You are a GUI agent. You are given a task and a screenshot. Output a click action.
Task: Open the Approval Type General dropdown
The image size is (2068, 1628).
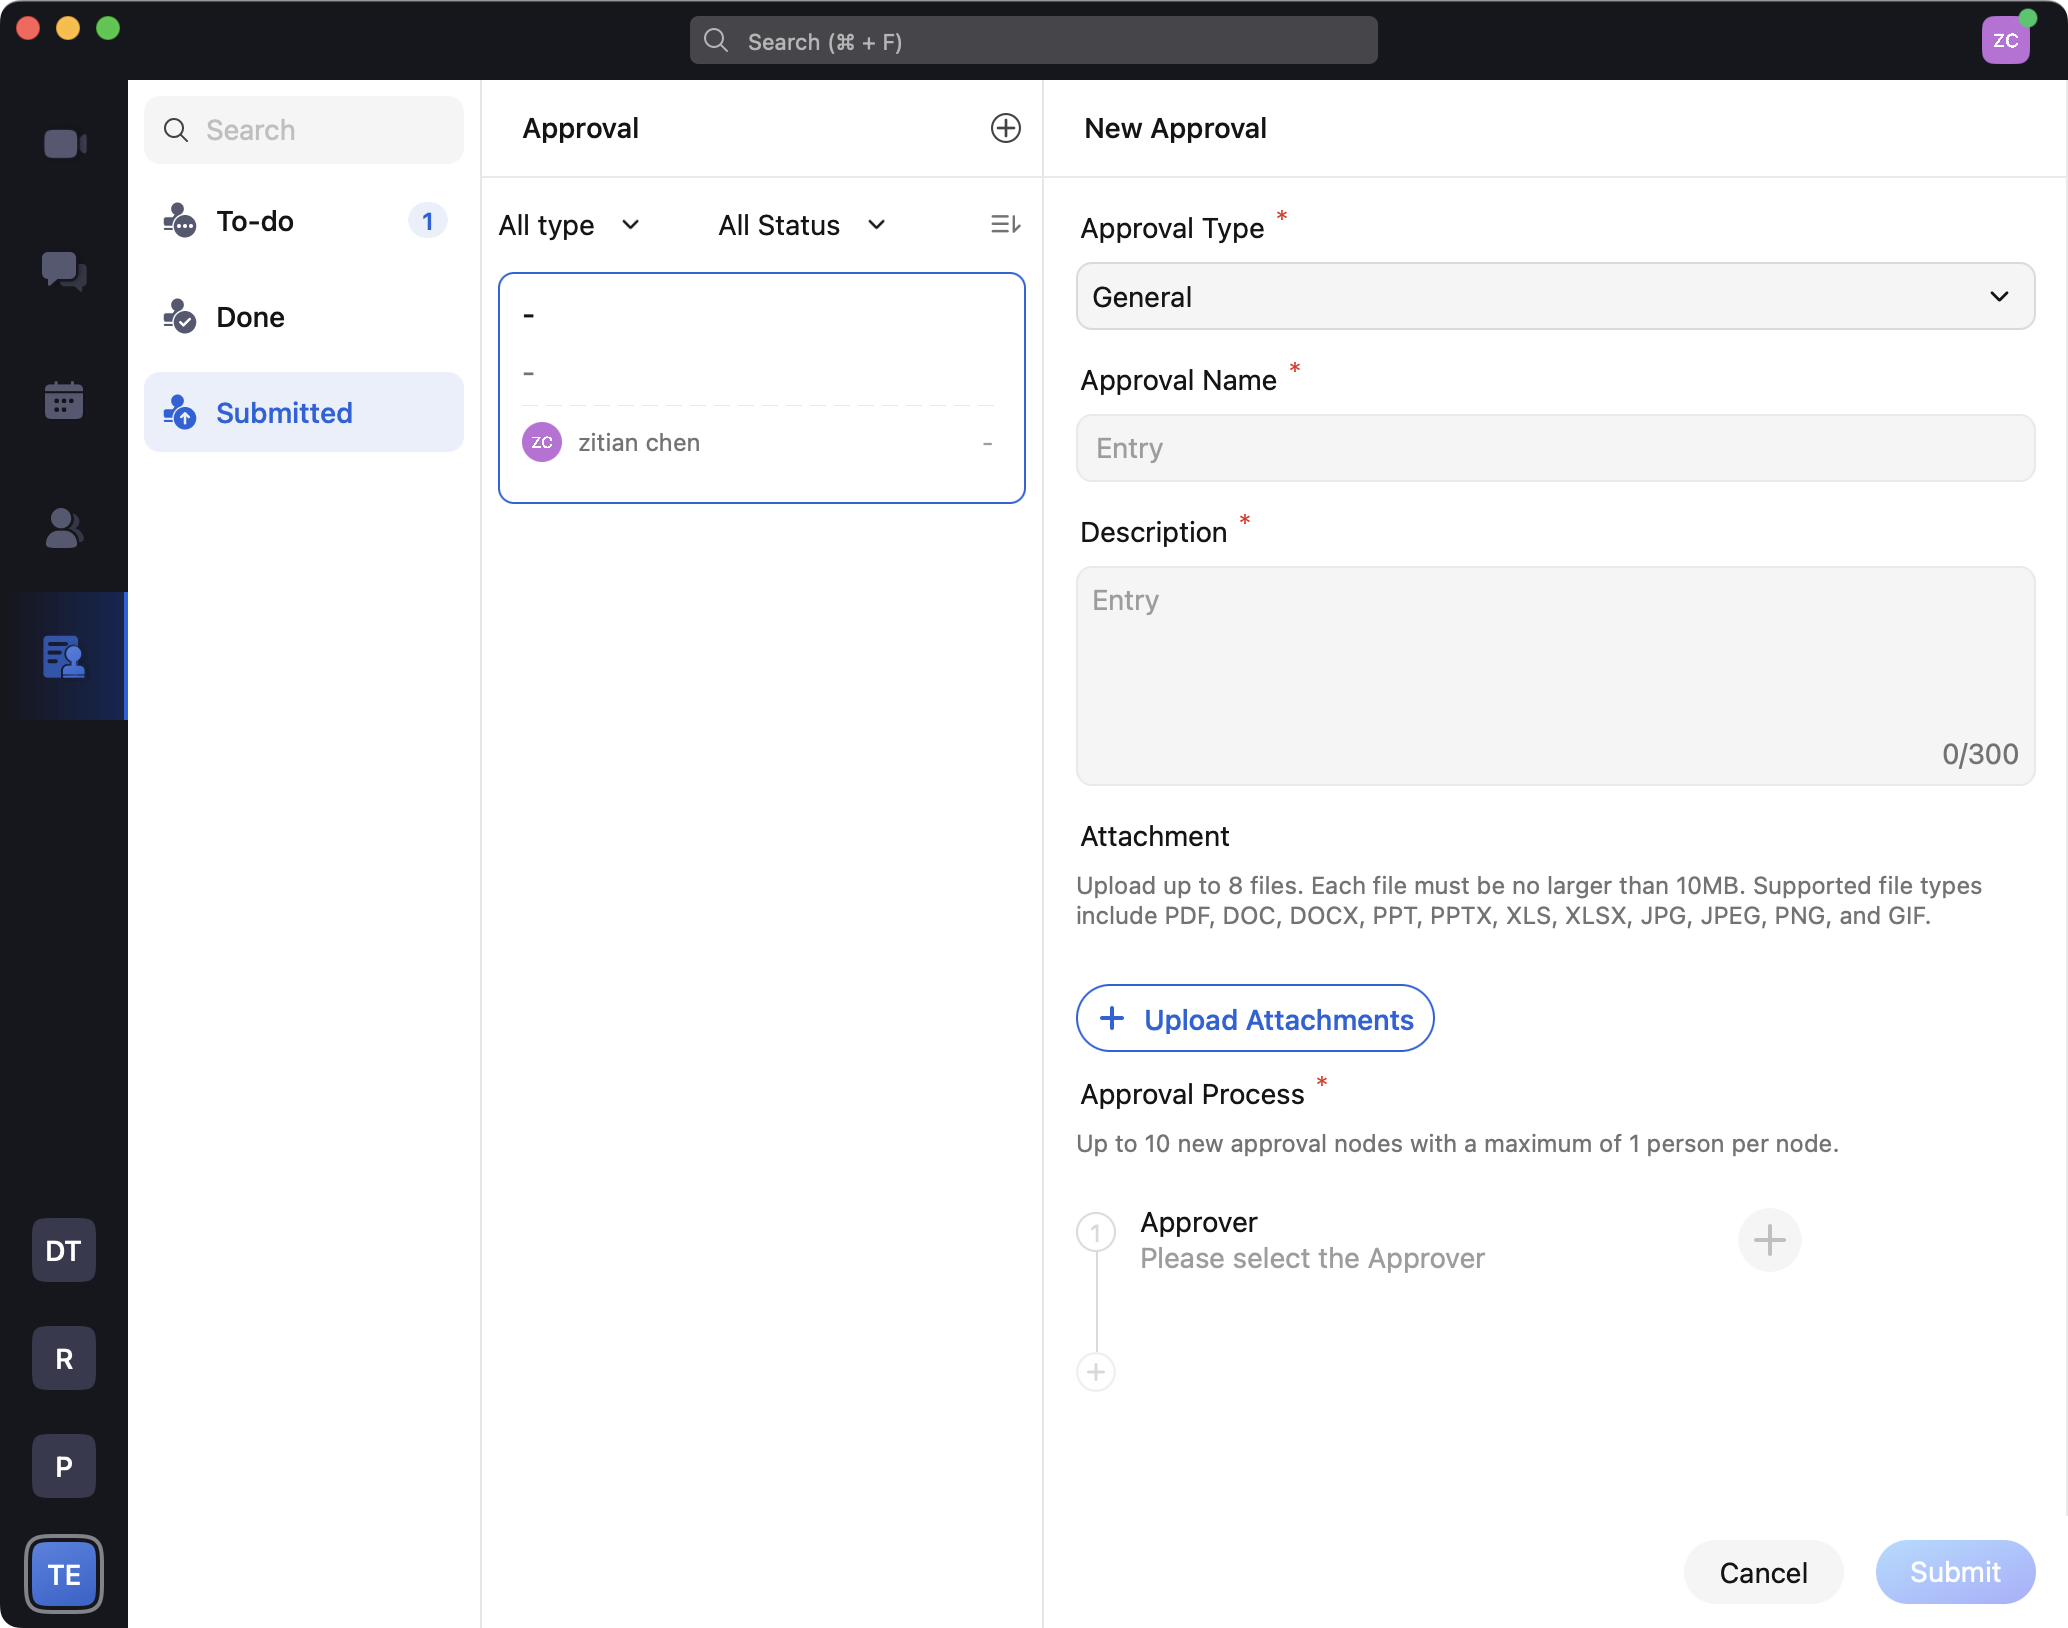pyautogui.click(x=1555, y=297)
